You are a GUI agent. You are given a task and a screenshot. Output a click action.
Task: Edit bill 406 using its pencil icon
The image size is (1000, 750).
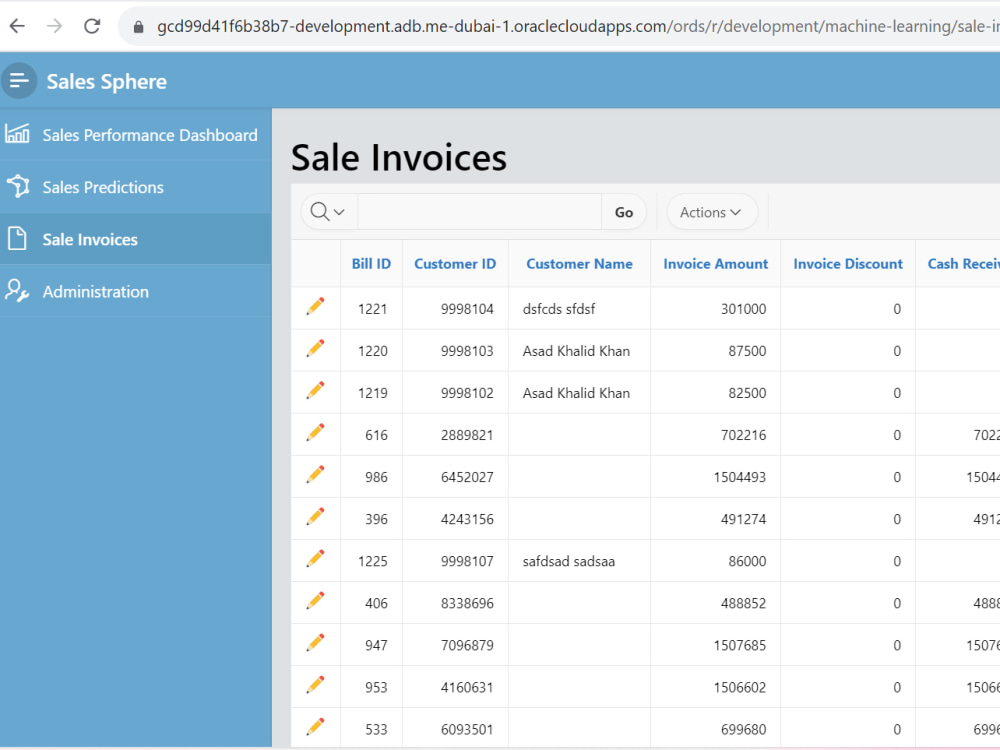(315, 601)
